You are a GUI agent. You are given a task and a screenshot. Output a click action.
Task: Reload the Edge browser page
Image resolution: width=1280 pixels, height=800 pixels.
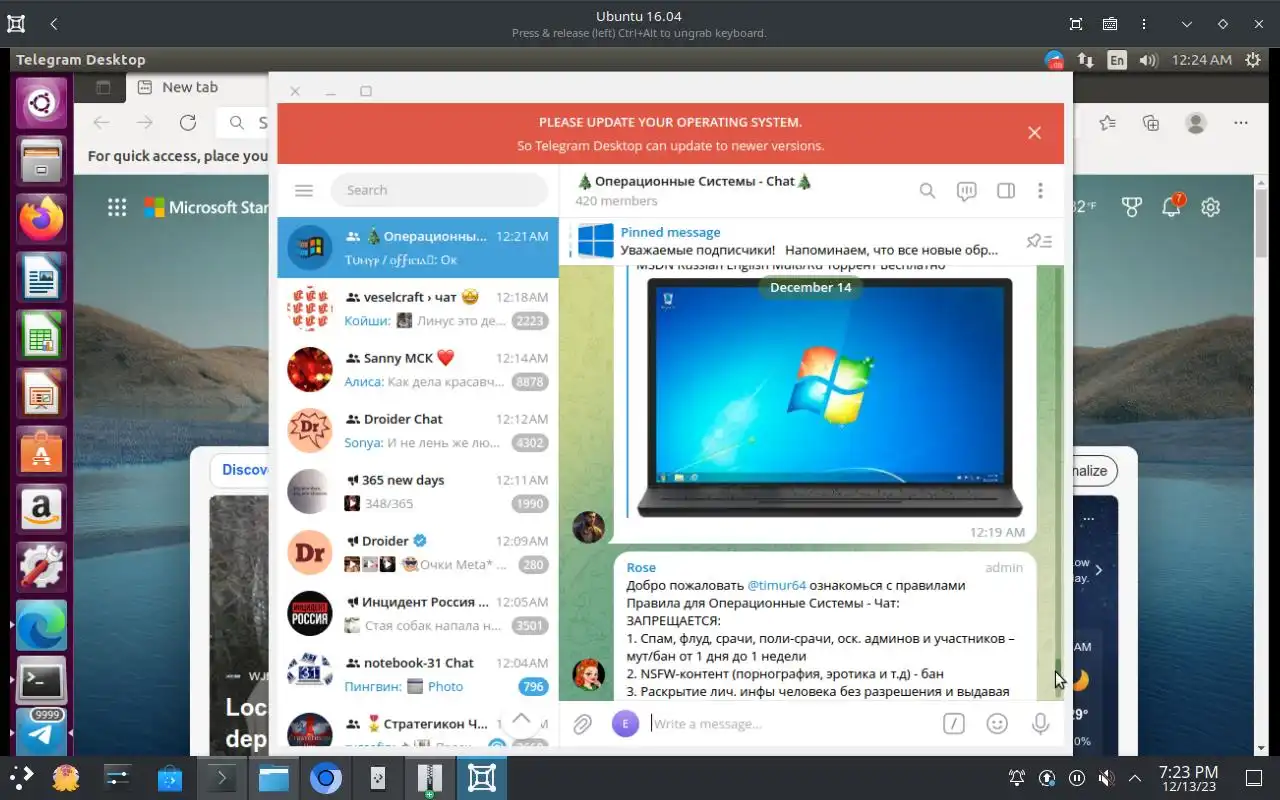(x=188, y=122)
